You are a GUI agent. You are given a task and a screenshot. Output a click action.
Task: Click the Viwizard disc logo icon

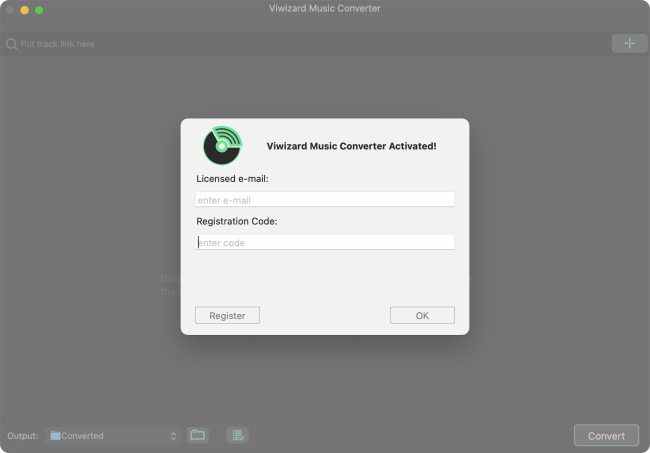coord(223,145)
